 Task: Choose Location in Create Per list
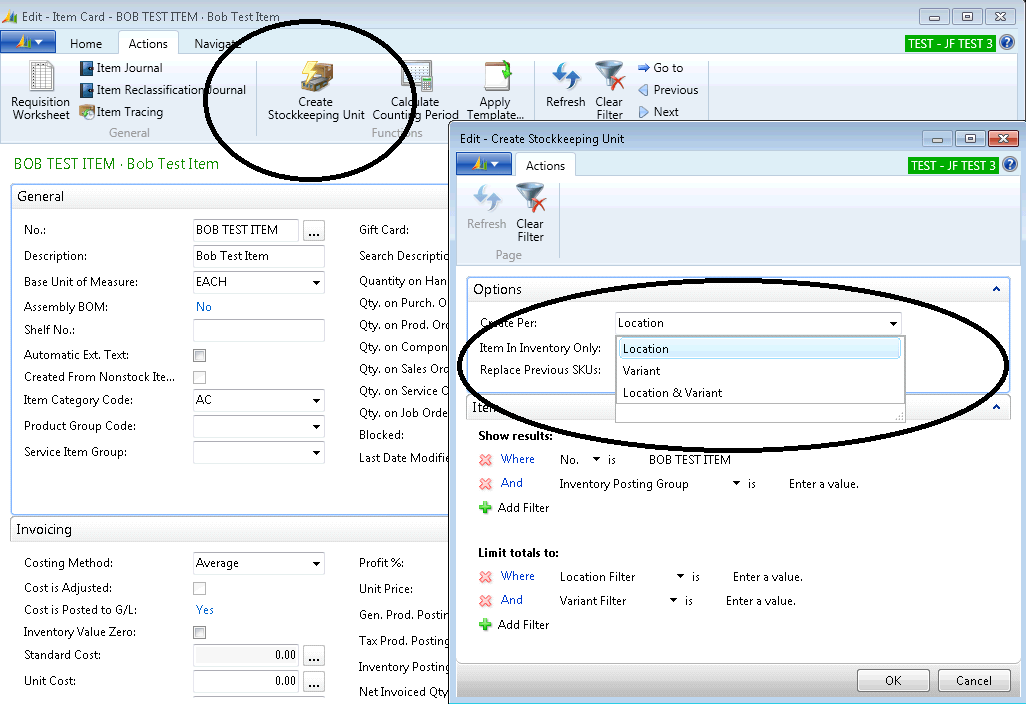coord(759,349)
